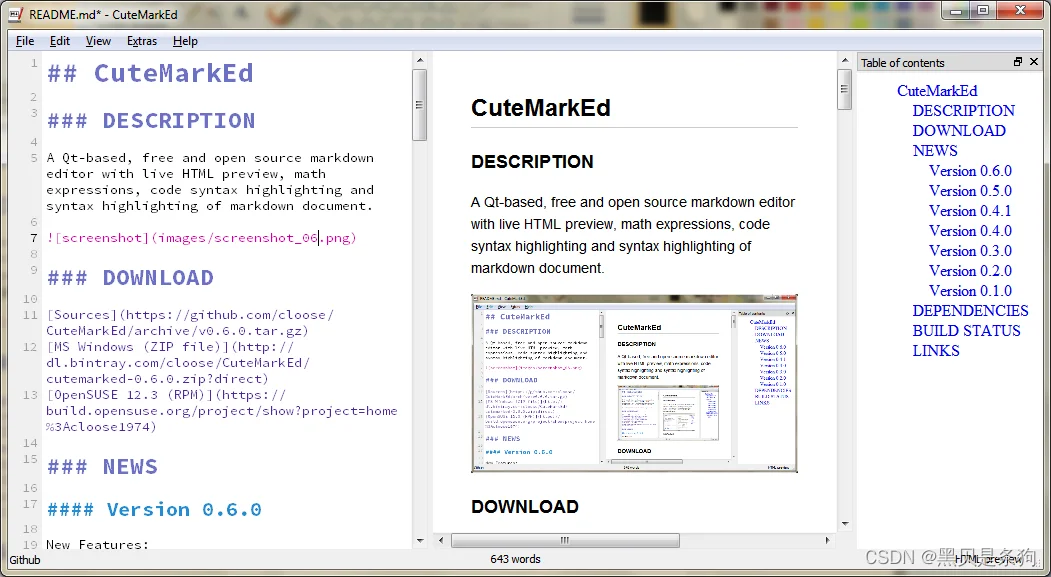This screenshot has width=1051, height=577.
Task: Click the preview horizontal scrollbar thumb
Action: [x=565, y=540]
